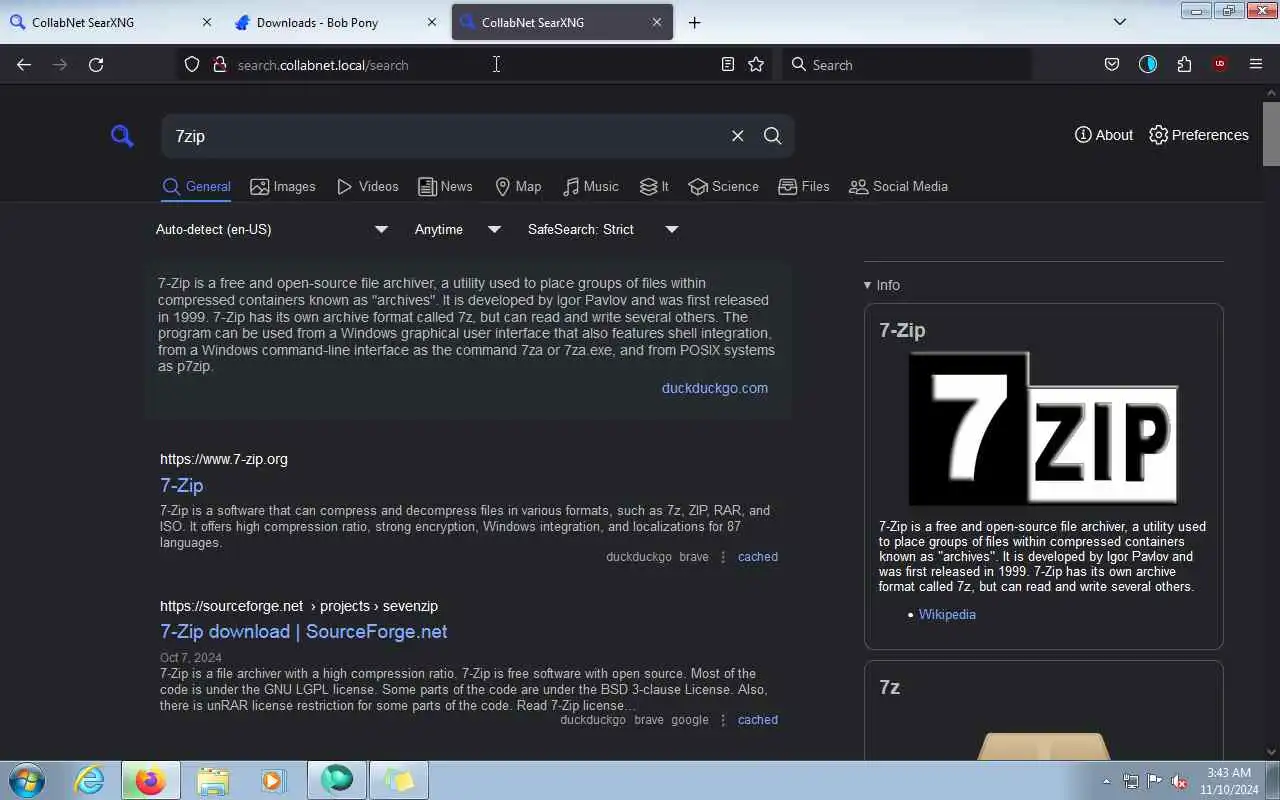Switch to the Files tab
Image resolution: width=1280 pixels, height=800 pixels.
803,187
